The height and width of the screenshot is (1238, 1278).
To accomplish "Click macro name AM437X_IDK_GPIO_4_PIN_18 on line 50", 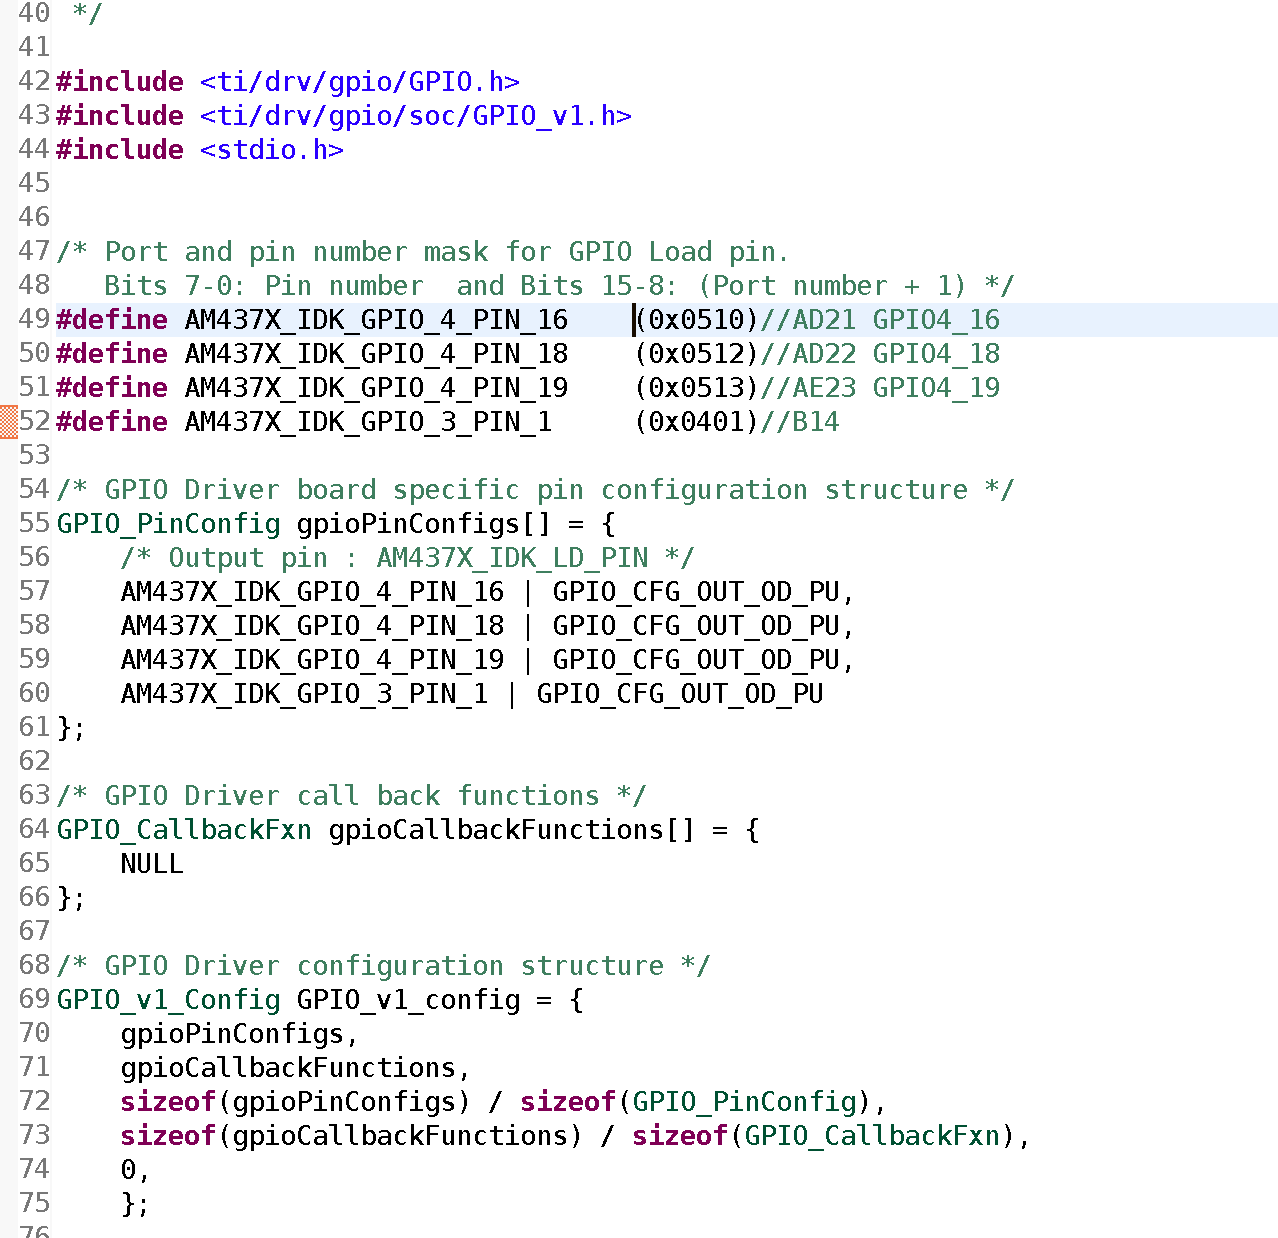I will tap(376, 354).
